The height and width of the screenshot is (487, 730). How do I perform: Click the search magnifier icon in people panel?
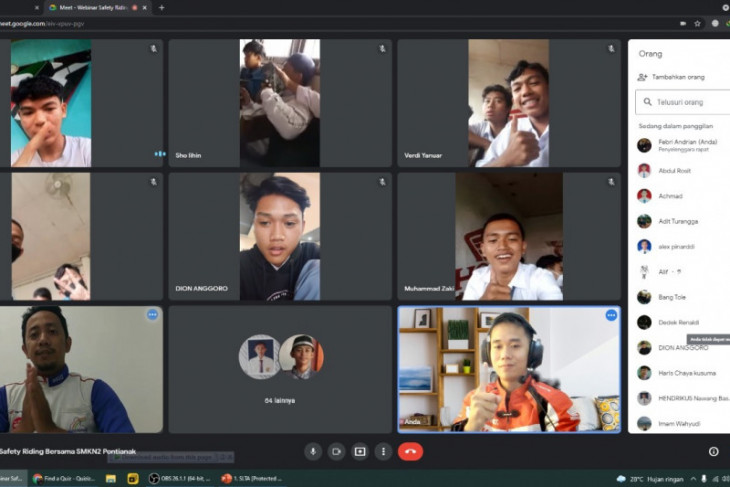[x=647, y=101]
